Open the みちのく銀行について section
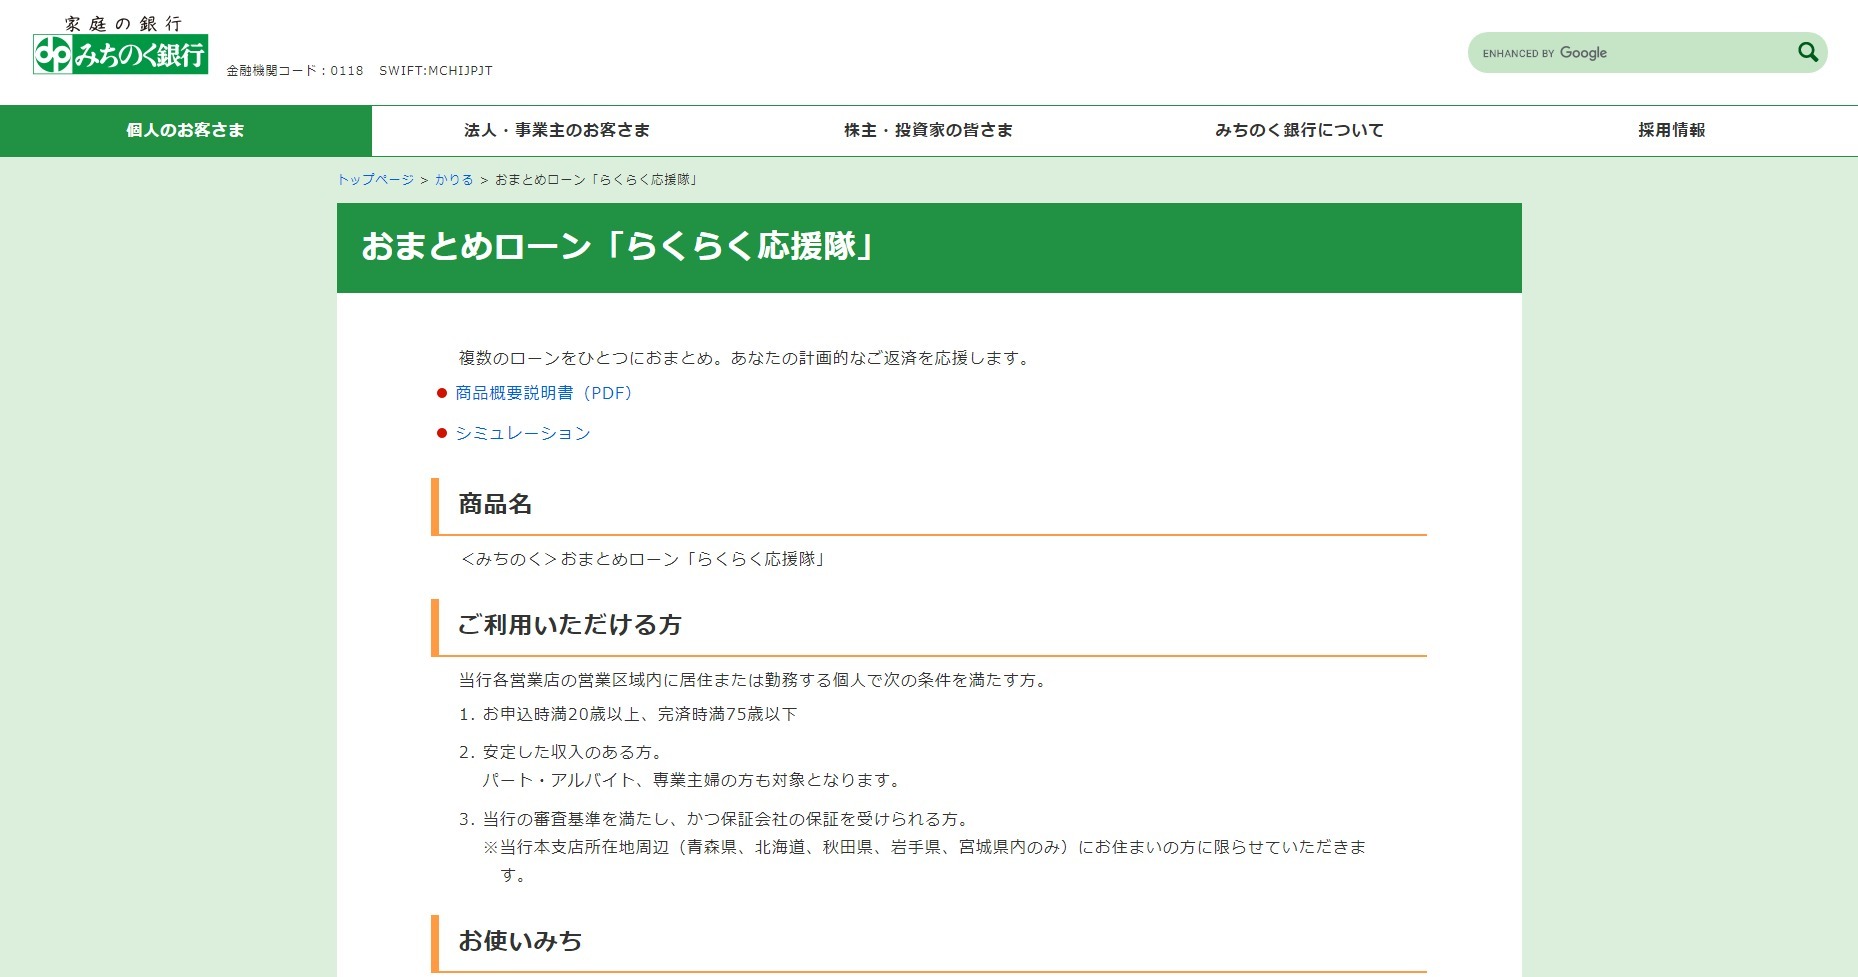Image resolution: width=1858 pixels, height=977 pixels. click(x=1298, y=130)
